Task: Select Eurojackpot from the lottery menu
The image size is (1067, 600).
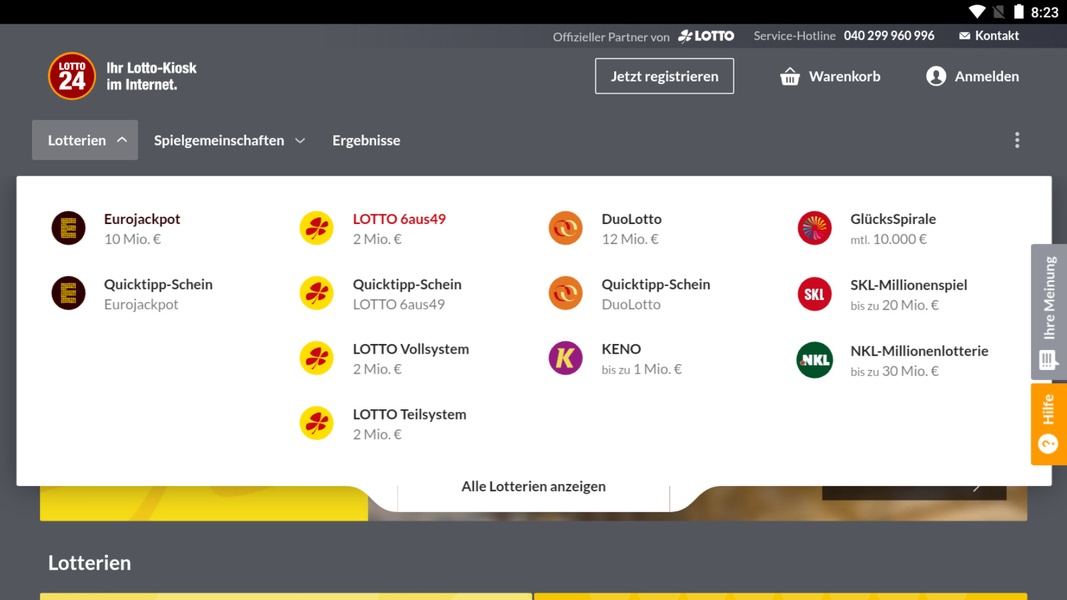Action: coord(142,229)
